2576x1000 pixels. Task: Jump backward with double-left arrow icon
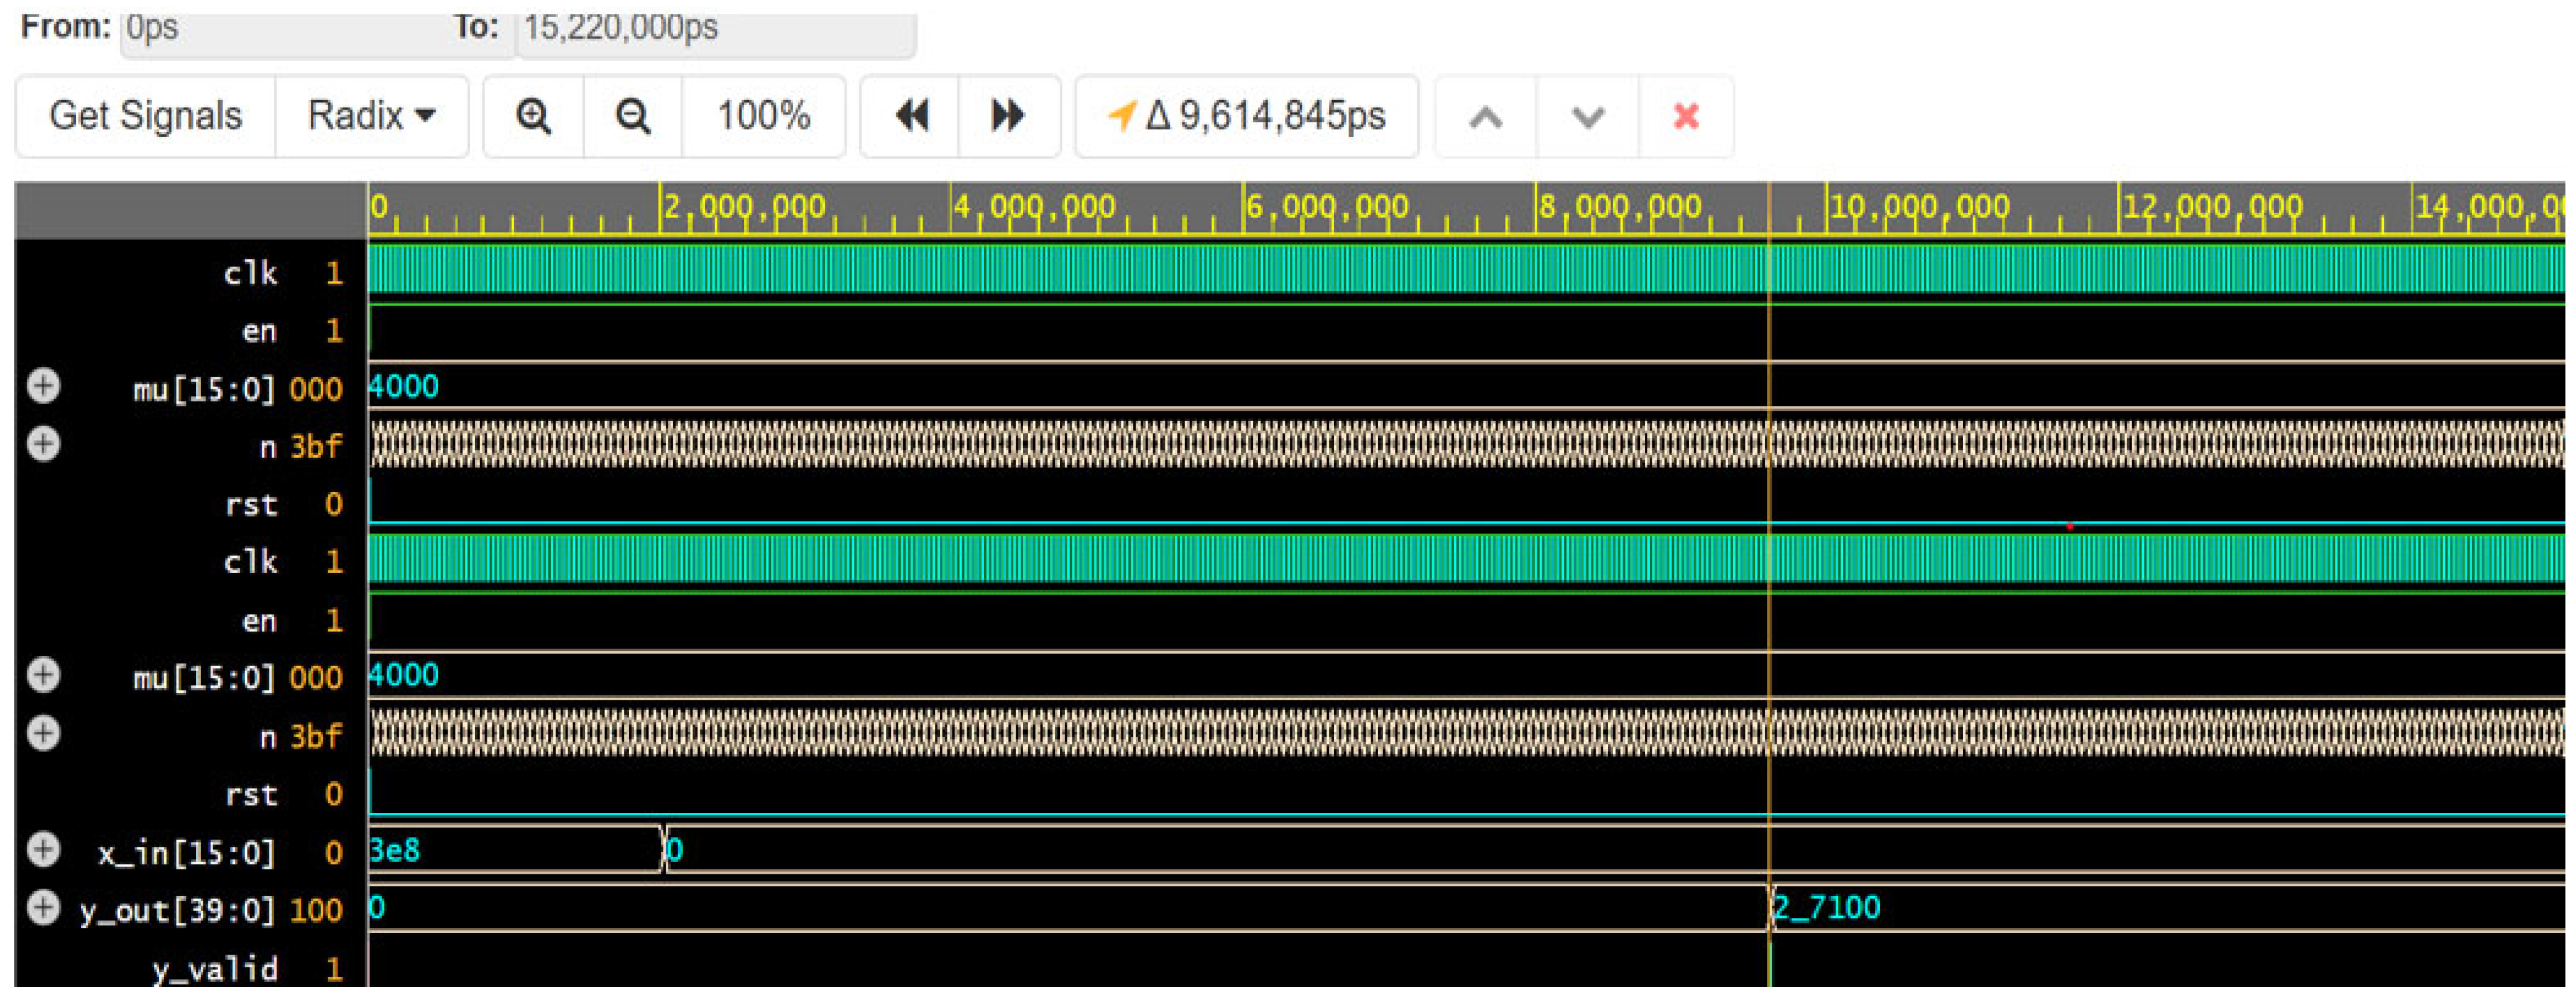click(x=910, y=116)
